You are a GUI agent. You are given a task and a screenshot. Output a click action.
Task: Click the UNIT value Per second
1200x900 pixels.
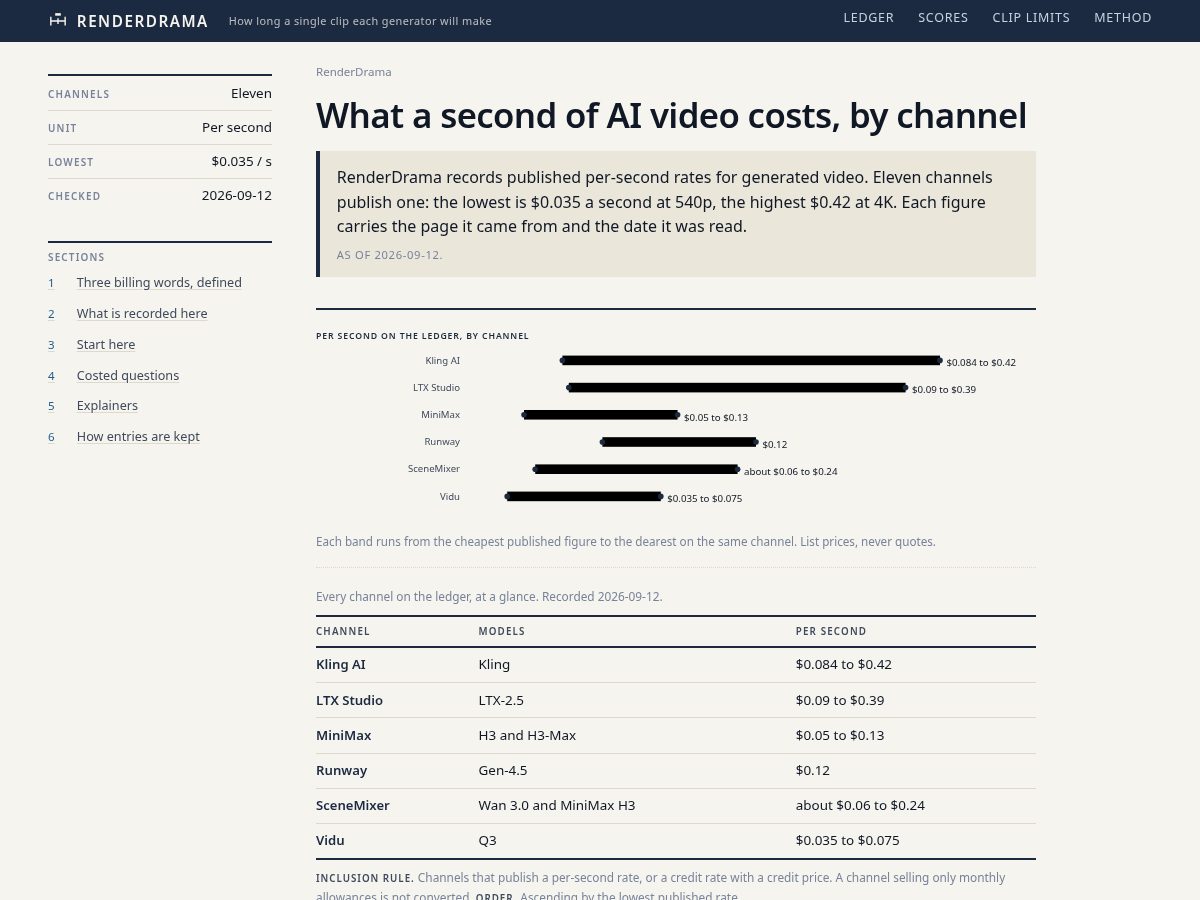[x=237, y=127]
